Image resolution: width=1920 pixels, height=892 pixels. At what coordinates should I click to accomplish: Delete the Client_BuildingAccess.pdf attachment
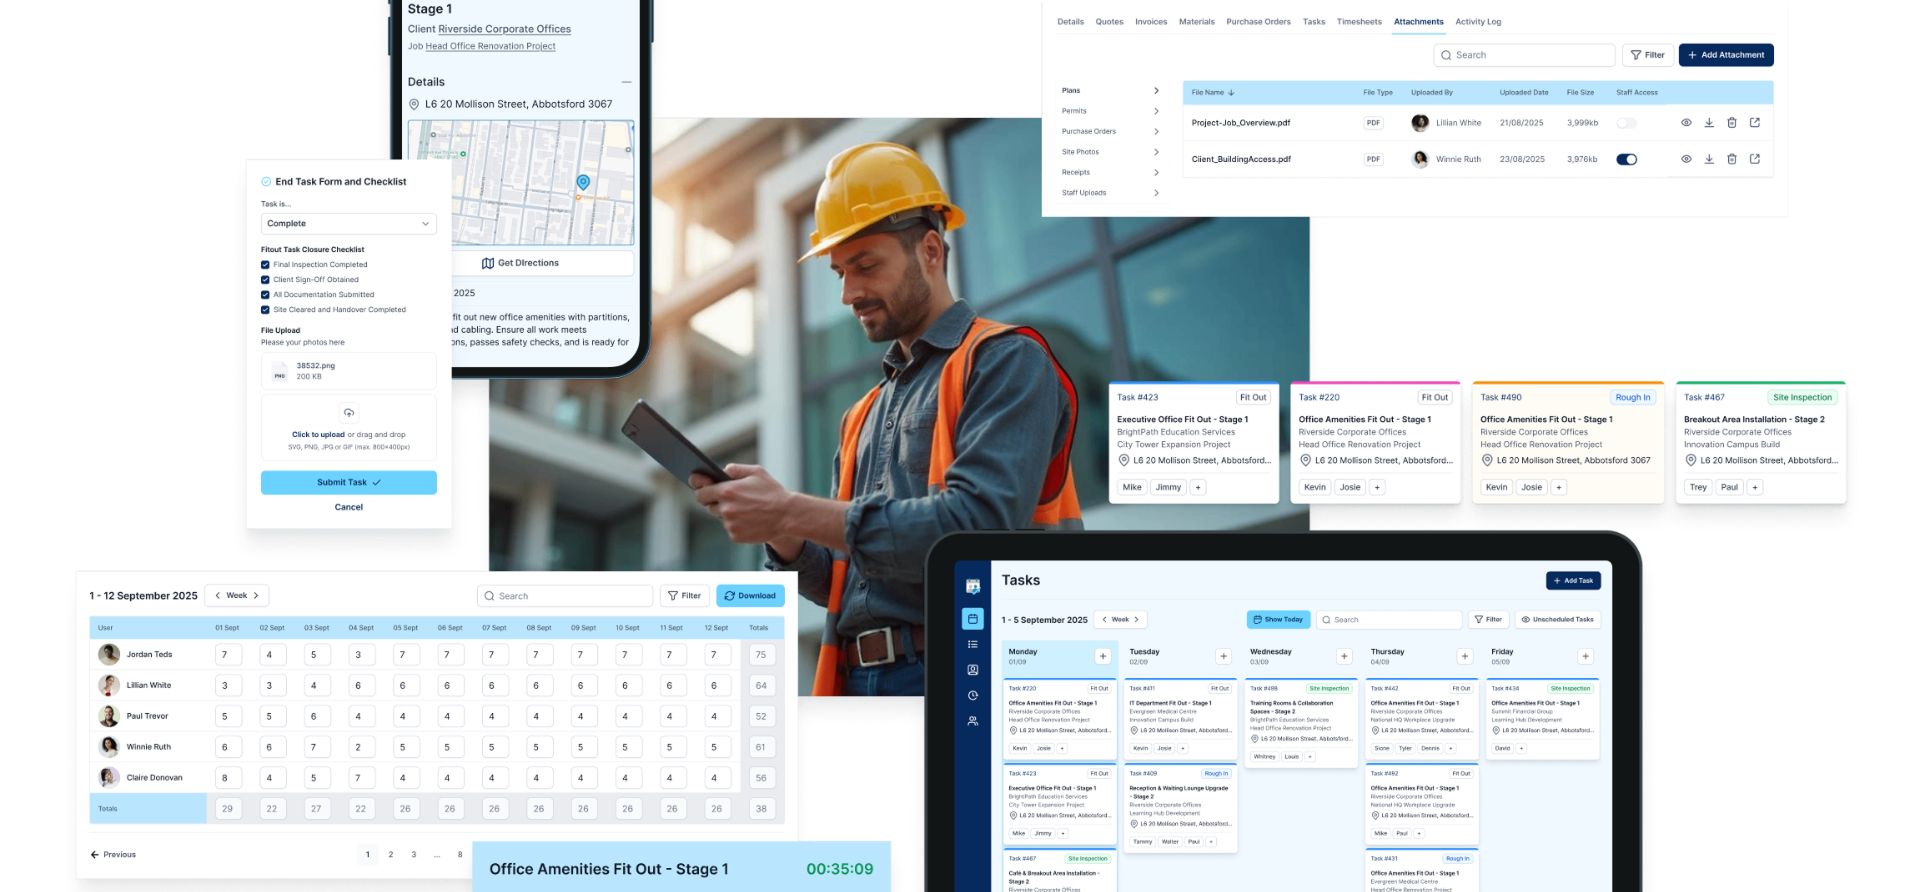pyautogui.click(x=1732, y=159)
